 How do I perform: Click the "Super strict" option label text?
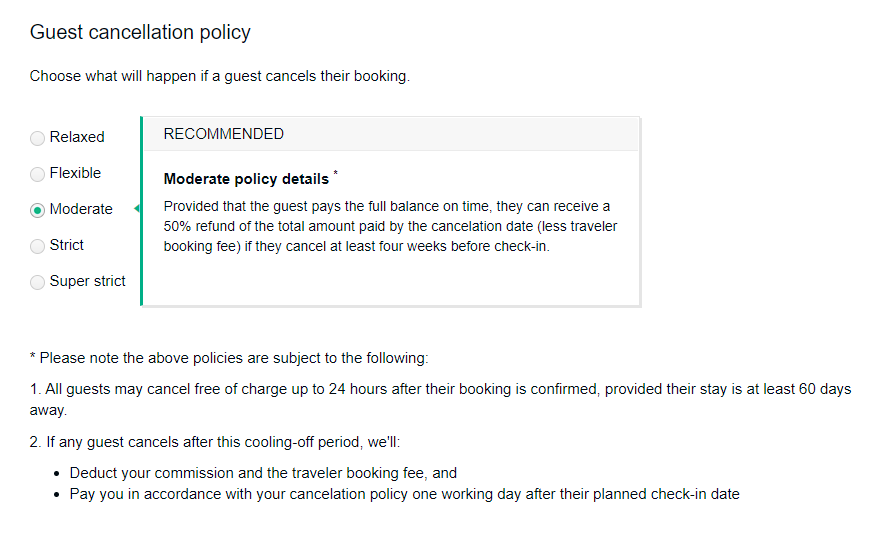pyautogui.click(x=88, y=281)
